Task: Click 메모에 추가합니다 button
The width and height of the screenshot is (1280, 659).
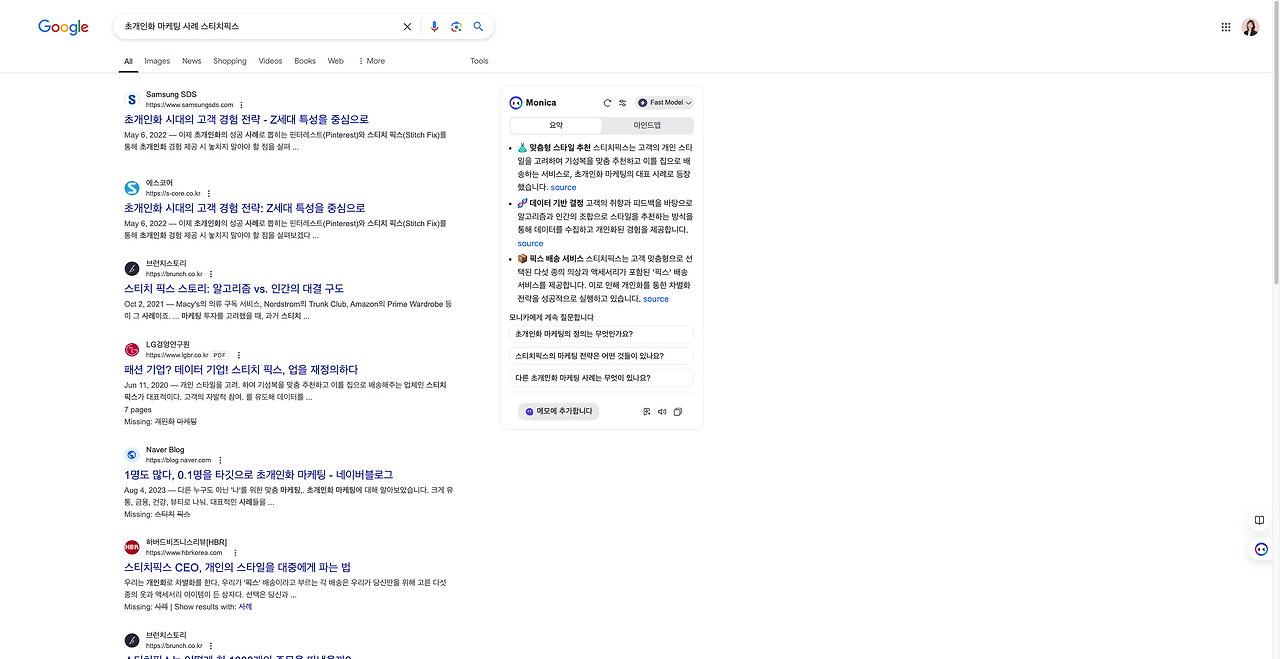Action: pyautogui.click(x=558, y=411)
